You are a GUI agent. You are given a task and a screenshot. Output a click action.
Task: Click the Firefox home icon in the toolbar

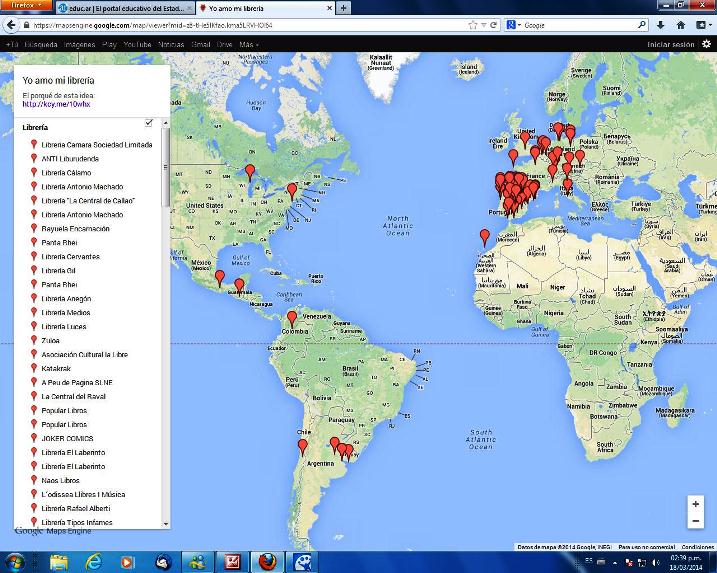(x=681, y=24)
